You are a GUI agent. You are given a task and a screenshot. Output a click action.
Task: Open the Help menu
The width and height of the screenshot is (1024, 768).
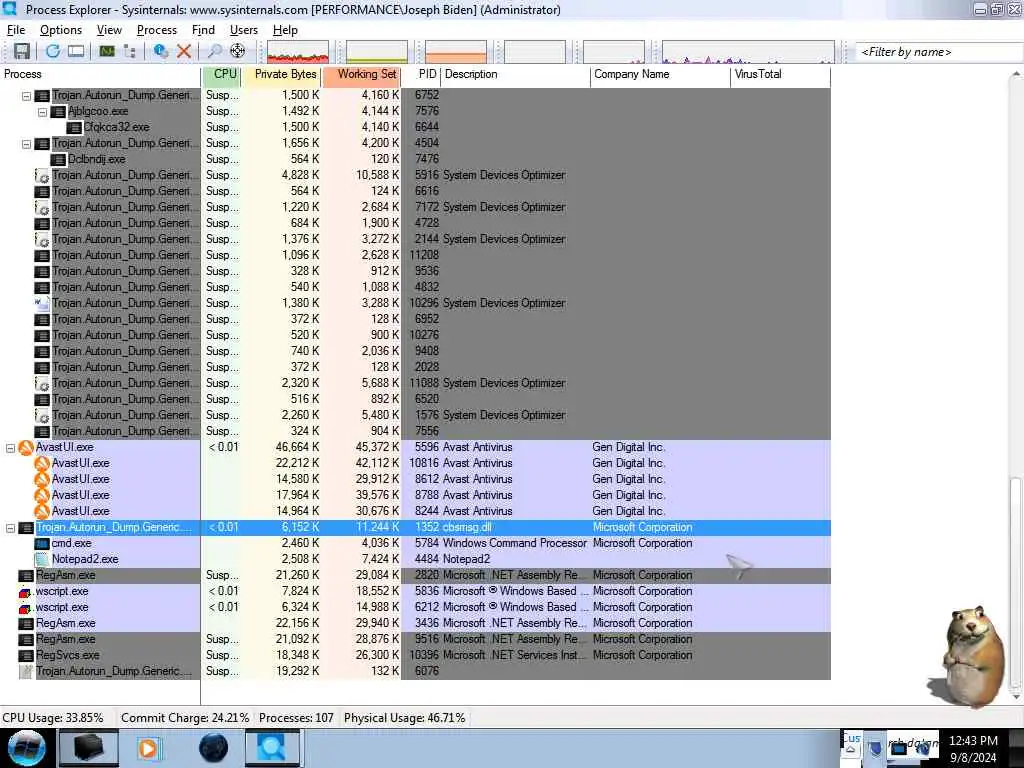pyautogui.click(x=285, y=30)
